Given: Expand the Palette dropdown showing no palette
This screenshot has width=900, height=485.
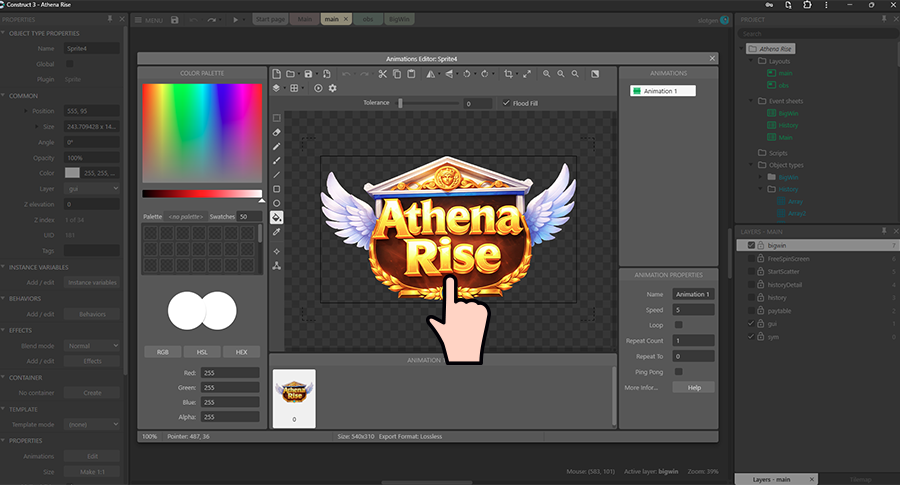Looking at the screenshot, I should [x=187, y=216].
